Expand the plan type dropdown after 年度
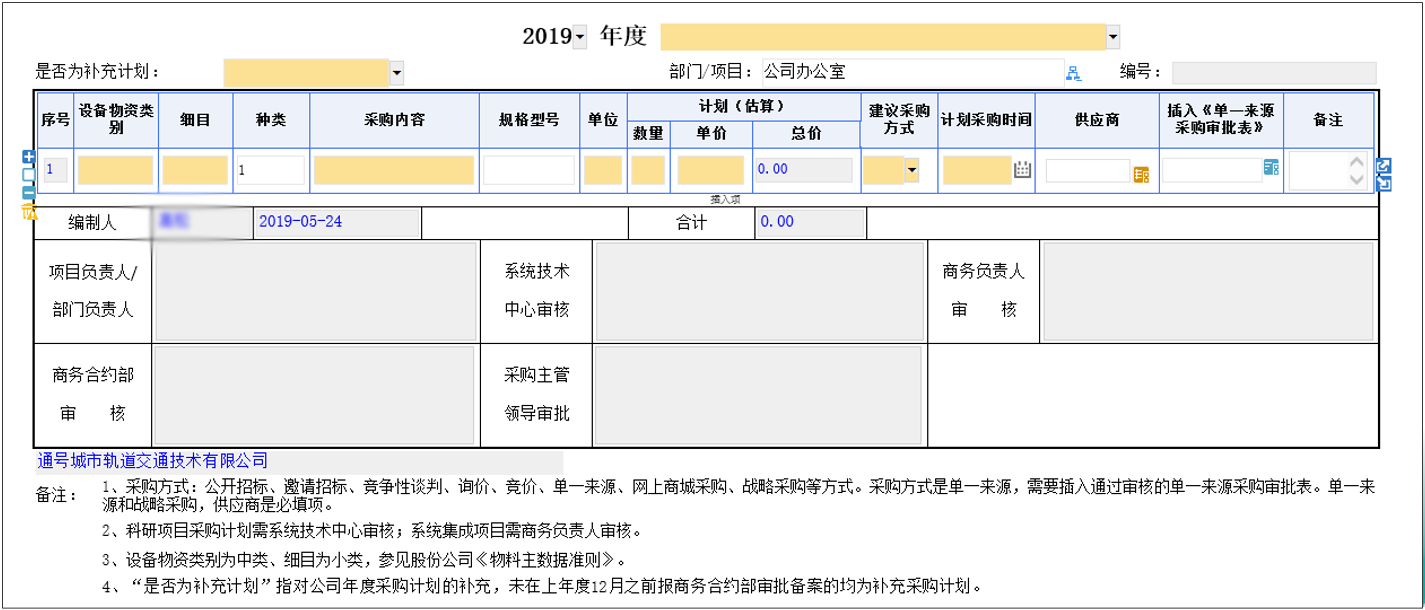 (x=1113, y=37)
